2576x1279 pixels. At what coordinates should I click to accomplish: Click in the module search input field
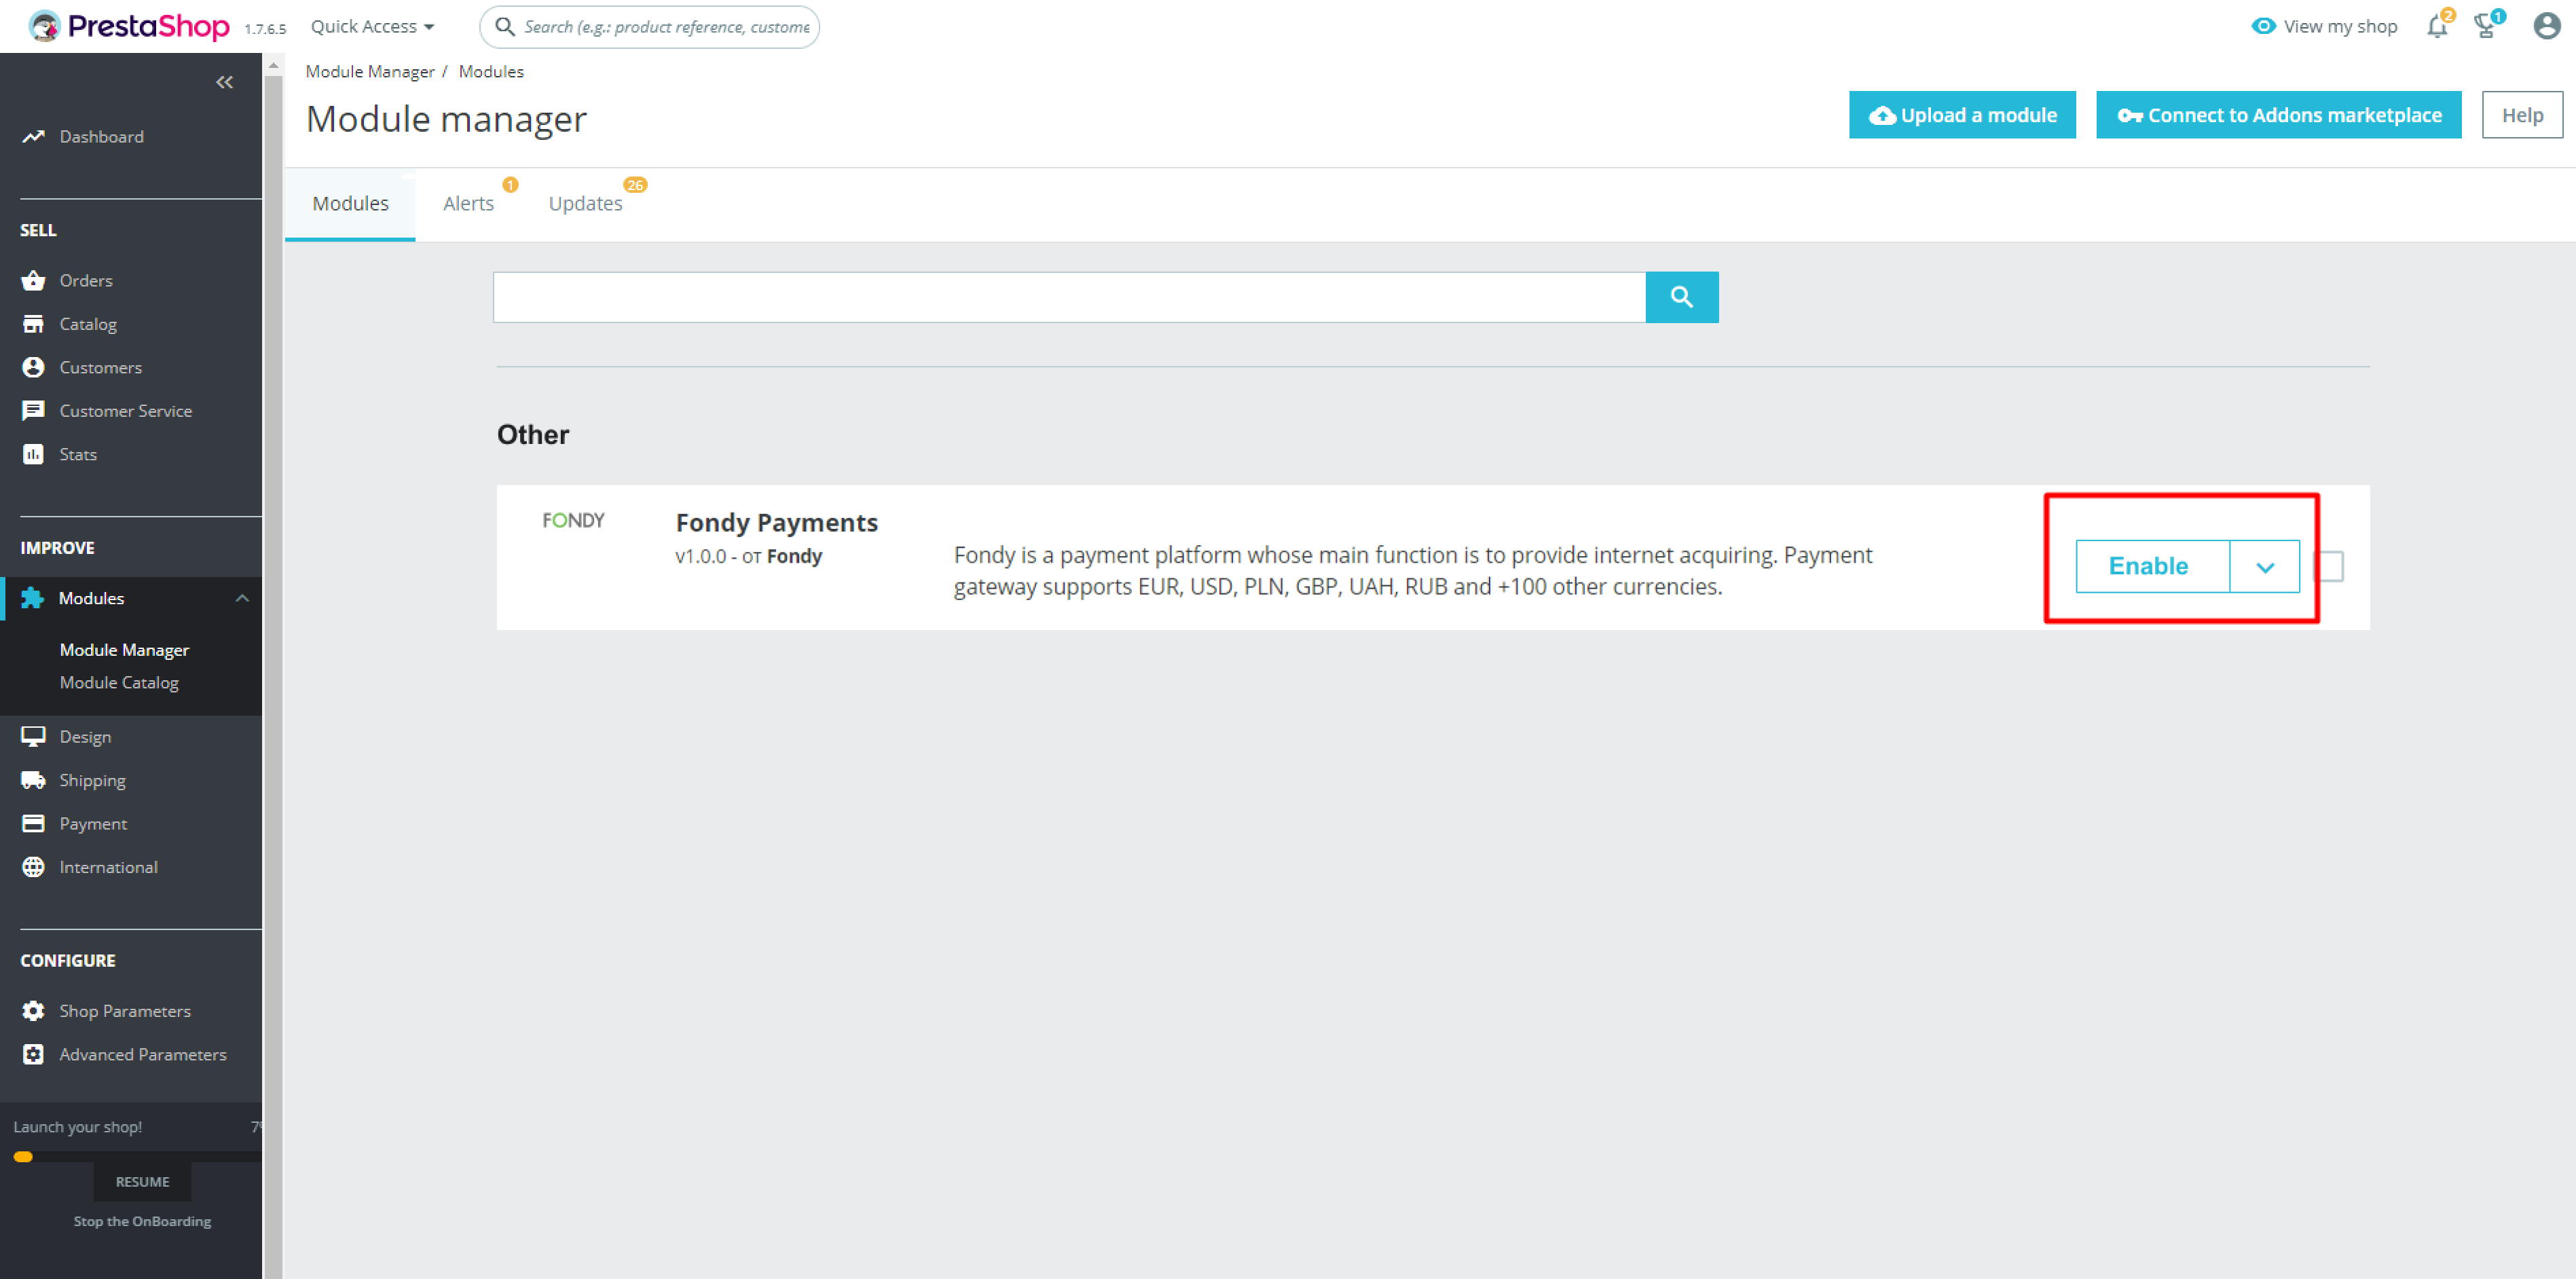[1069, 297]
